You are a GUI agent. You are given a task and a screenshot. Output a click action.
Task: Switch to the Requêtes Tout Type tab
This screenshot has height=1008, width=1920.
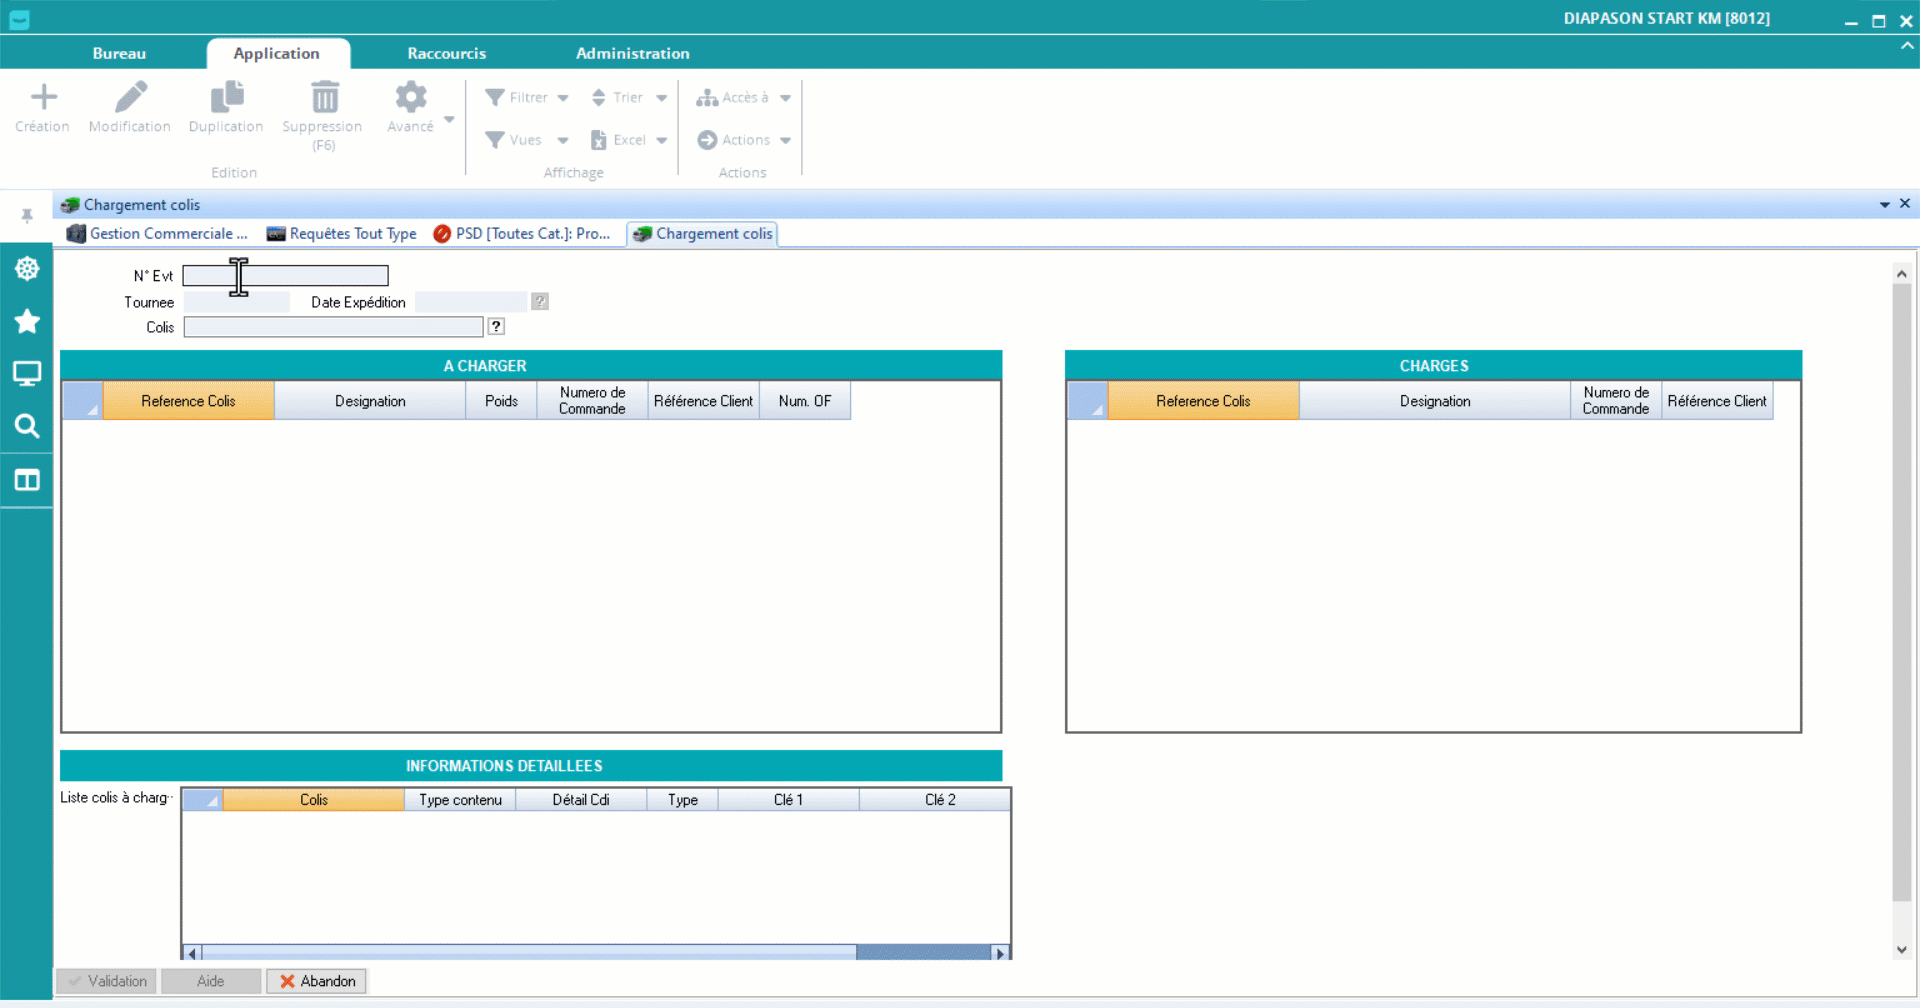click(x=342, y=234)
